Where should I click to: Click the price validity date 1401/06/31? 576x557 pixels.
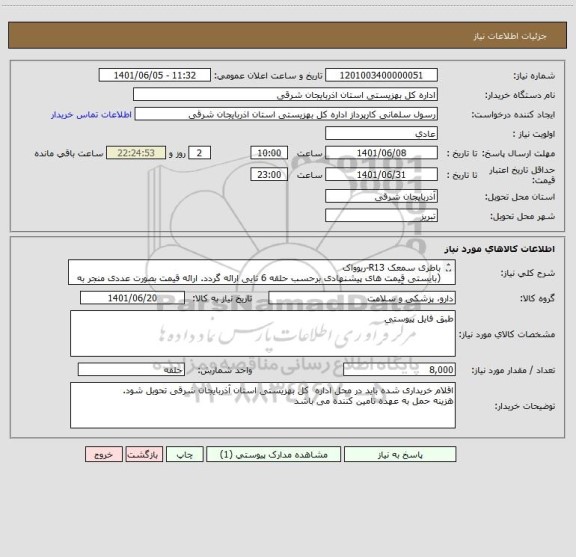pos(381,175)
